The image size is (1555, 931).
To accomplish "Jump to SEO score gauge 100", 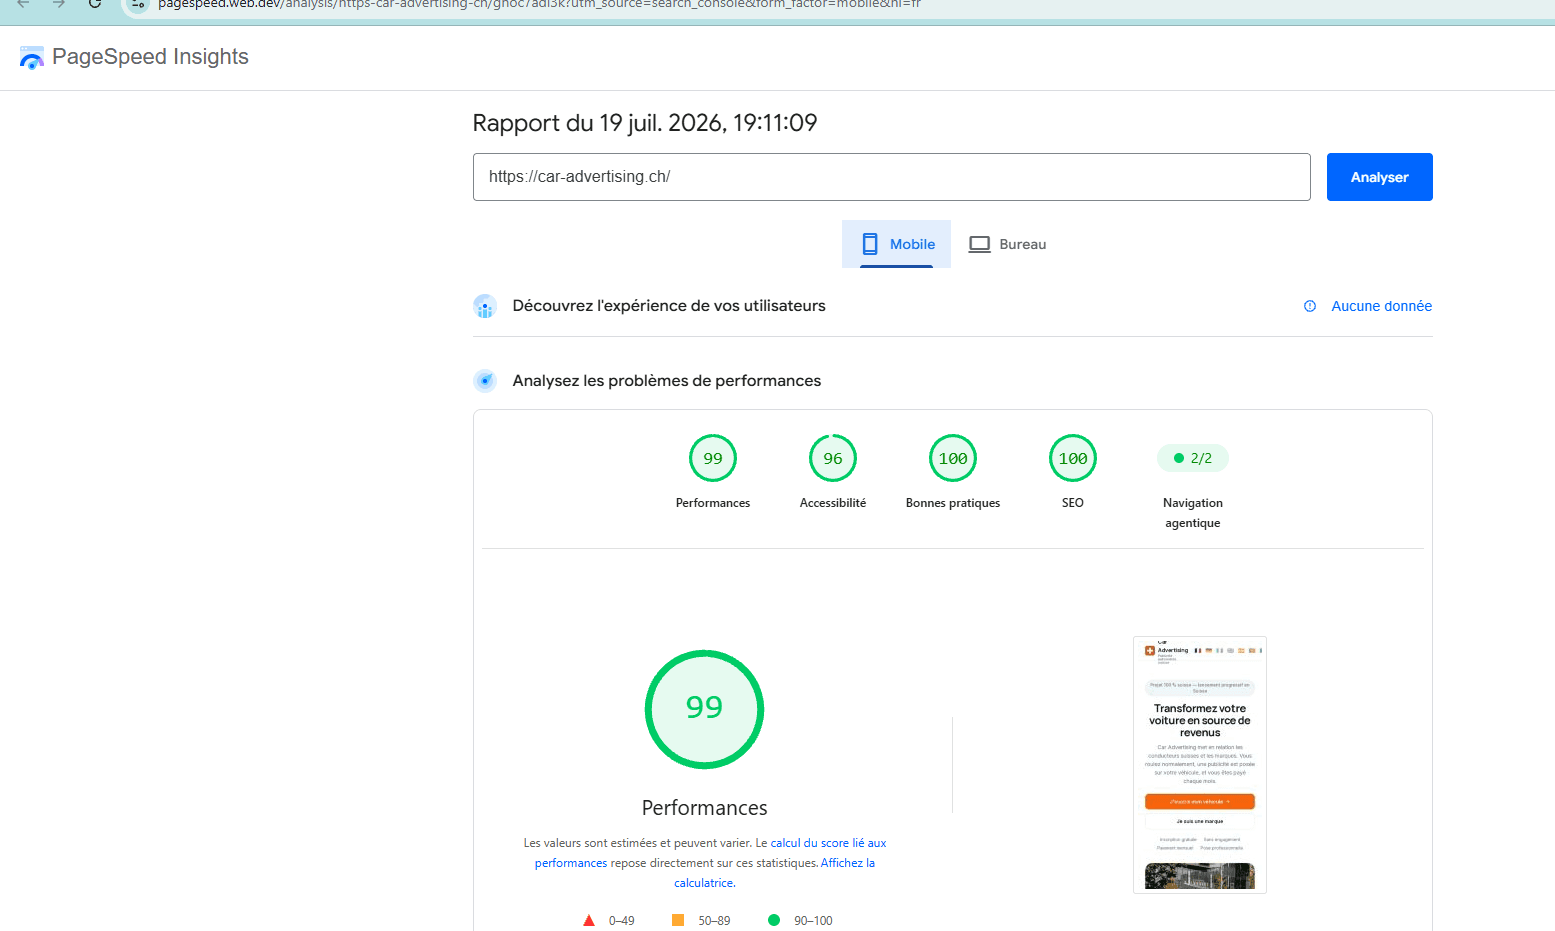I will tap(1073, 459).
